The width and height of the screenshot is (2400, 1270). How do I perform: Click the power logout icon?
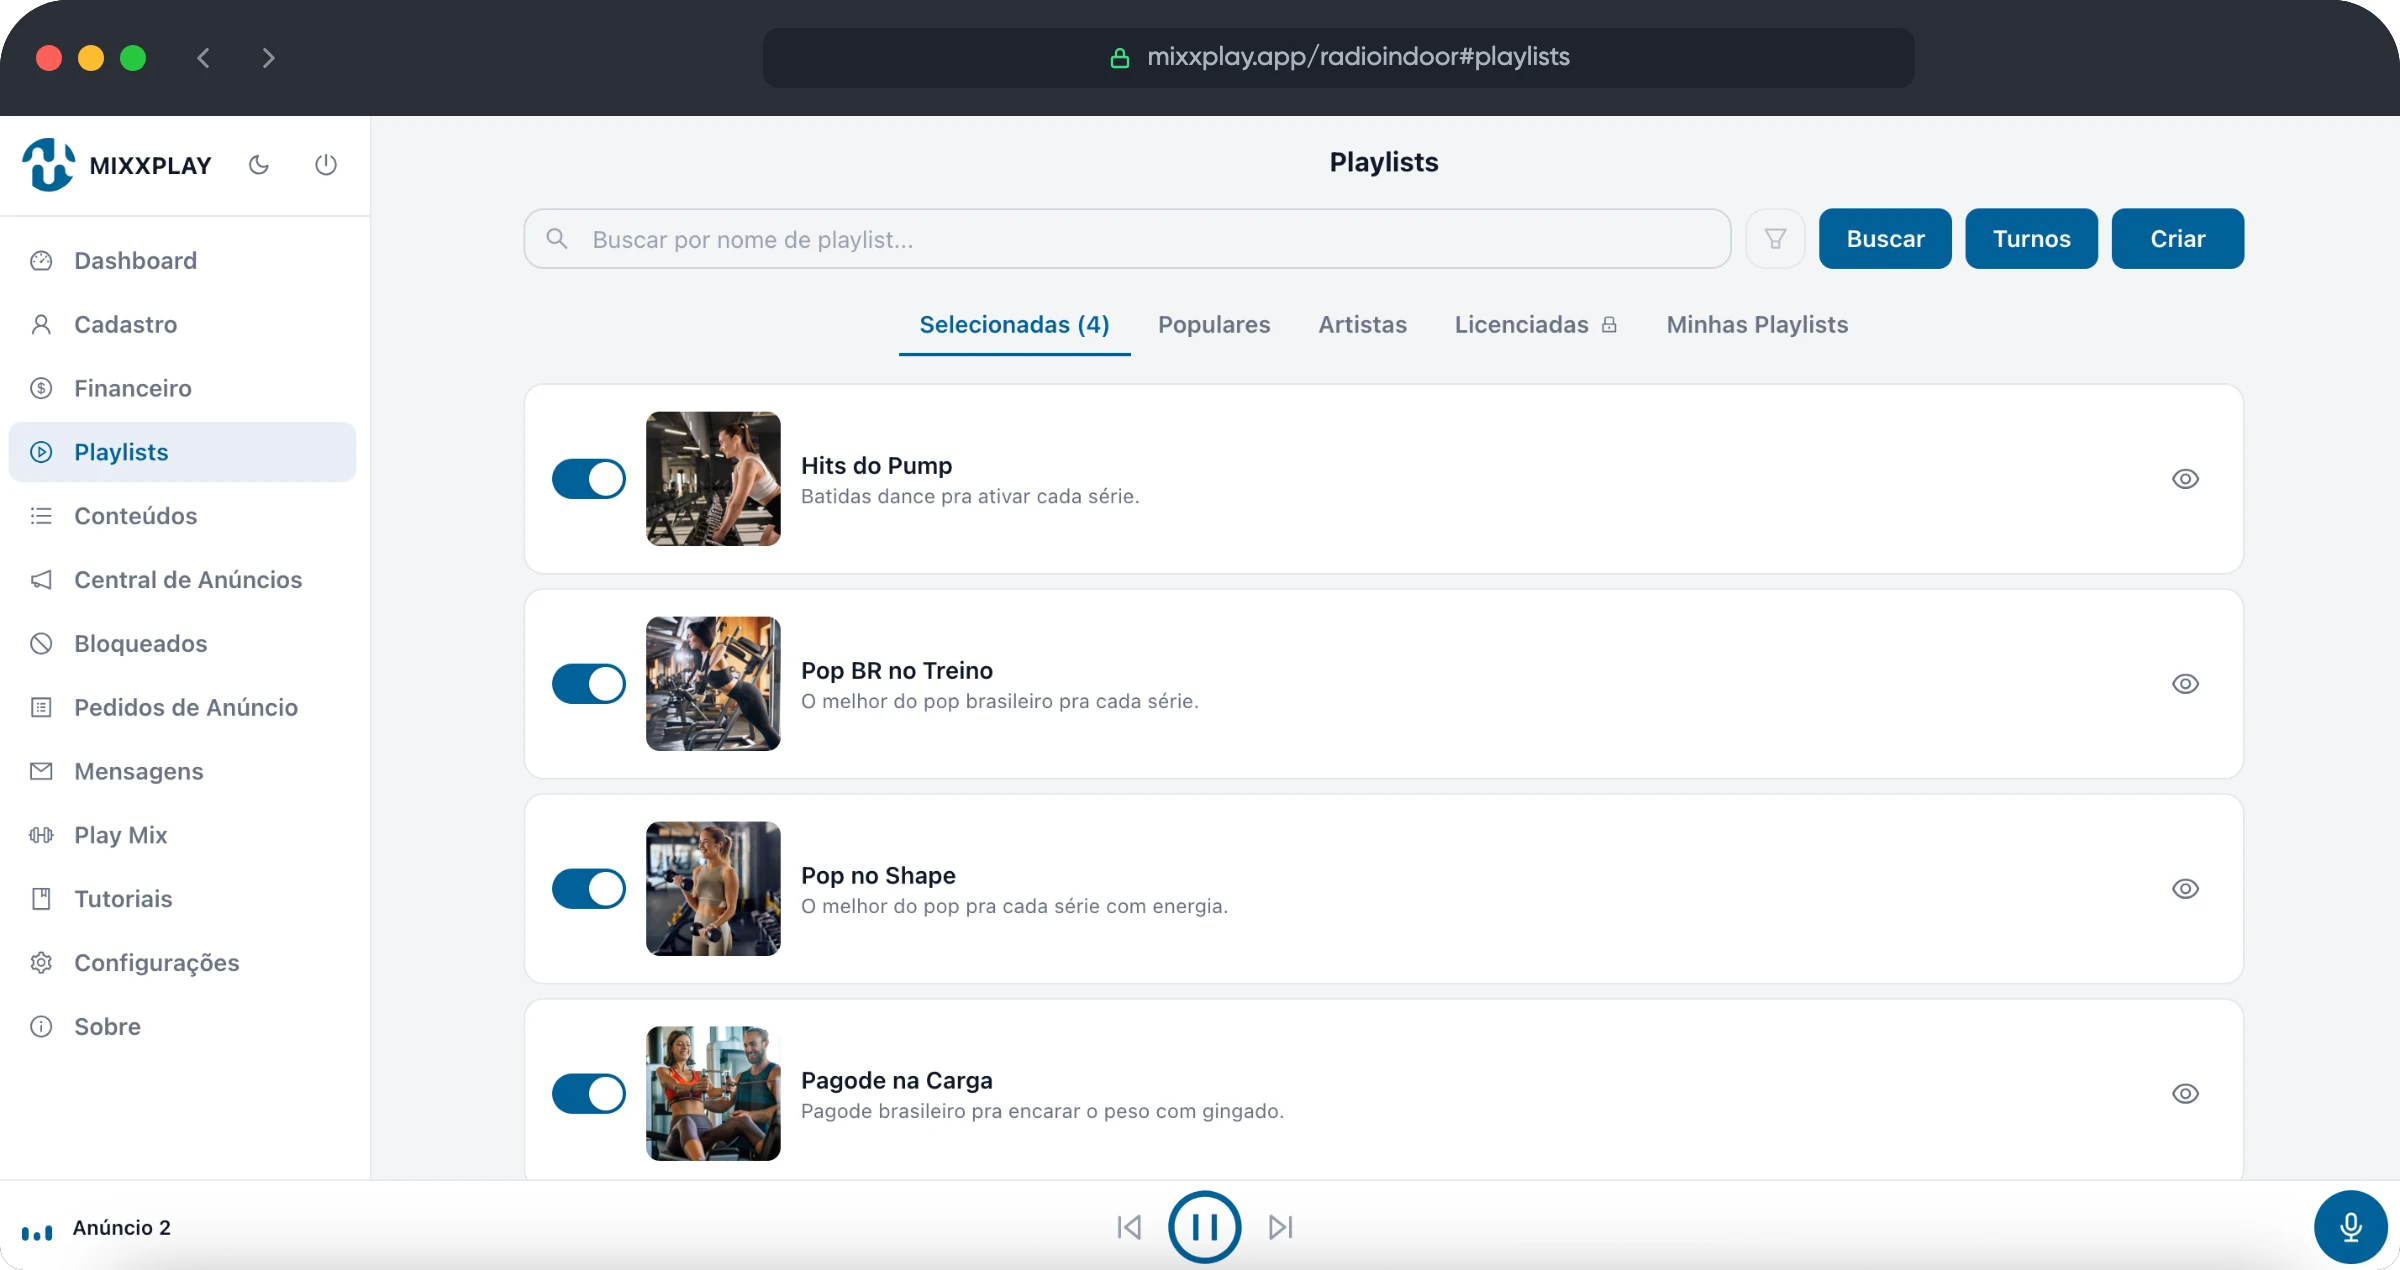326,165
